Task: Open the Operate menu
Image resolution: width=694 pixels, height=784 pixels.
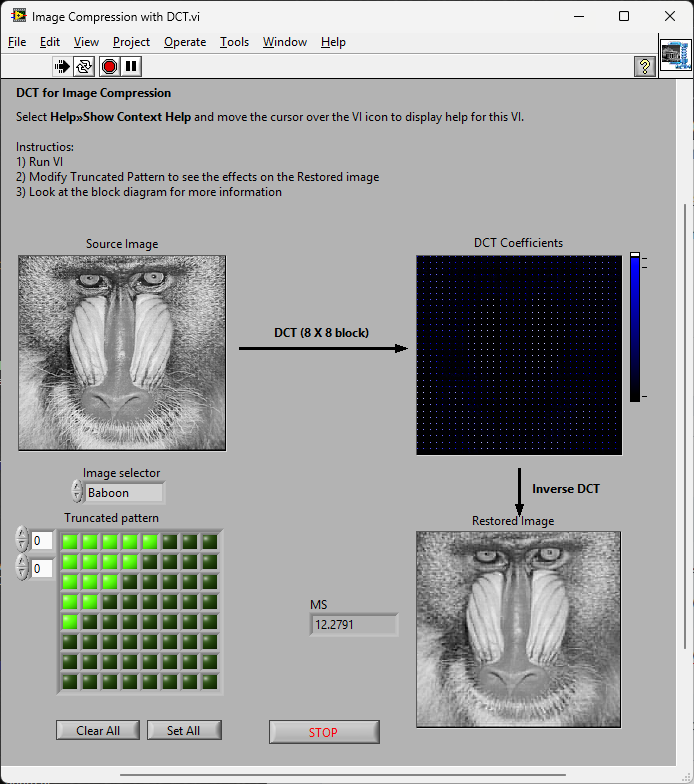Action: pyautogui.click(x=185, y=42)
